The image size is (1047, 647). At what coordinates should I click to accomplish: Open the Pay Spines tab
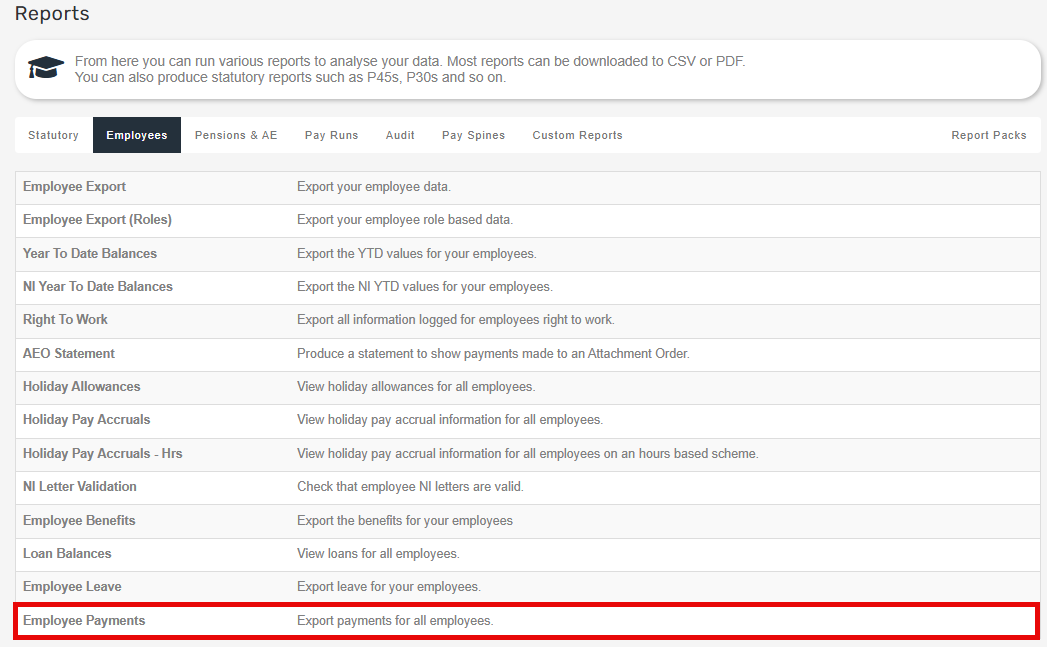coord(473,134)
